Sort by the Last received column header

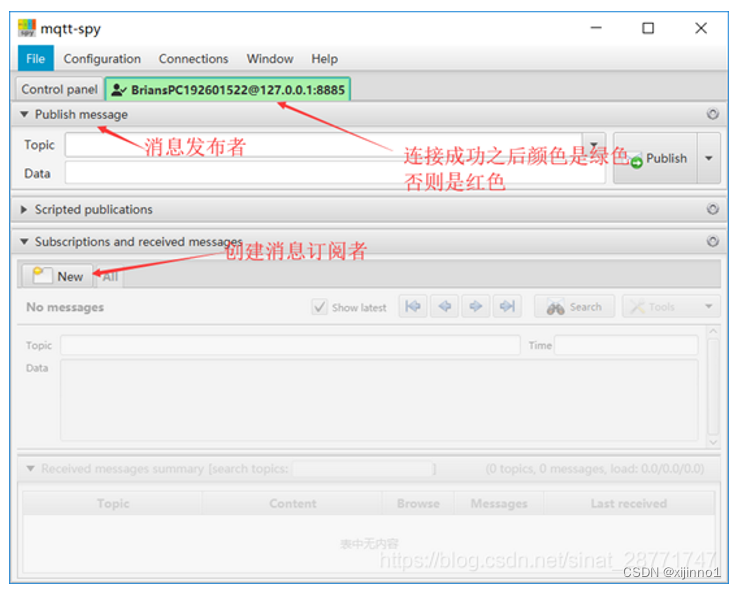(x=629, y=503)
